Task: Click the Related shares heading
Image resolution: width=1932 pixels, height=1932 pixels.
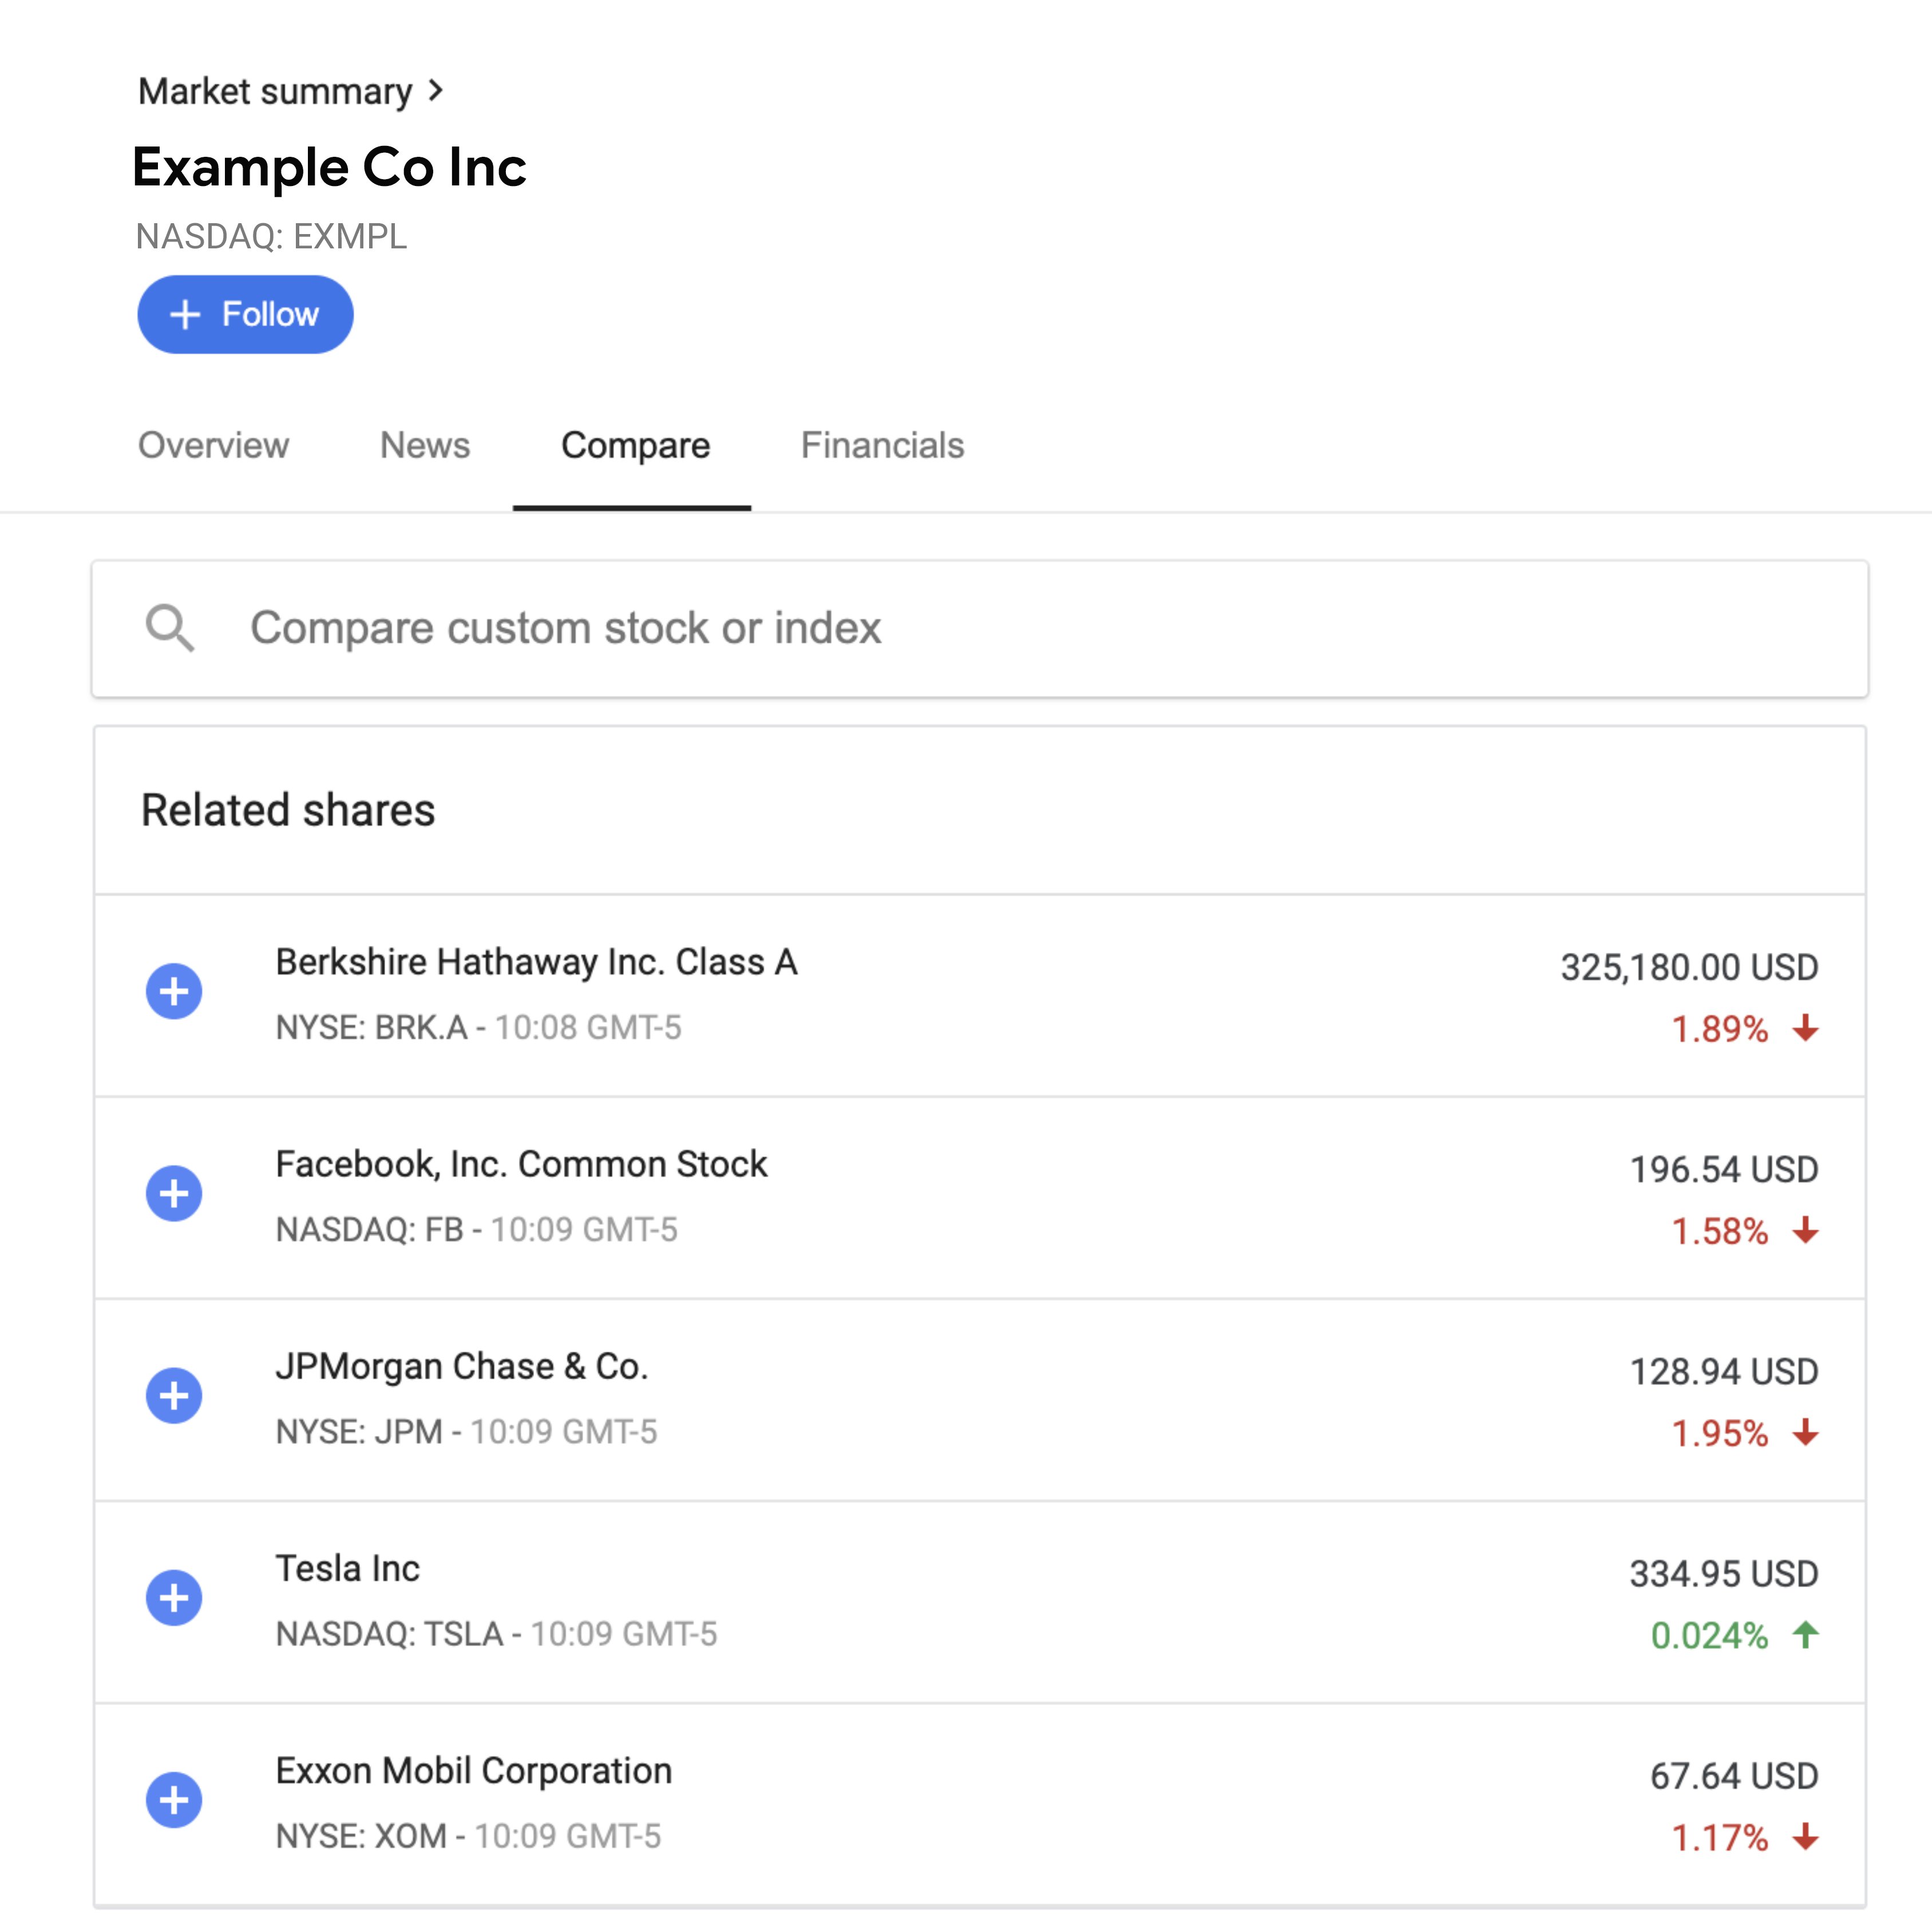Action: [x=288, y=810]
